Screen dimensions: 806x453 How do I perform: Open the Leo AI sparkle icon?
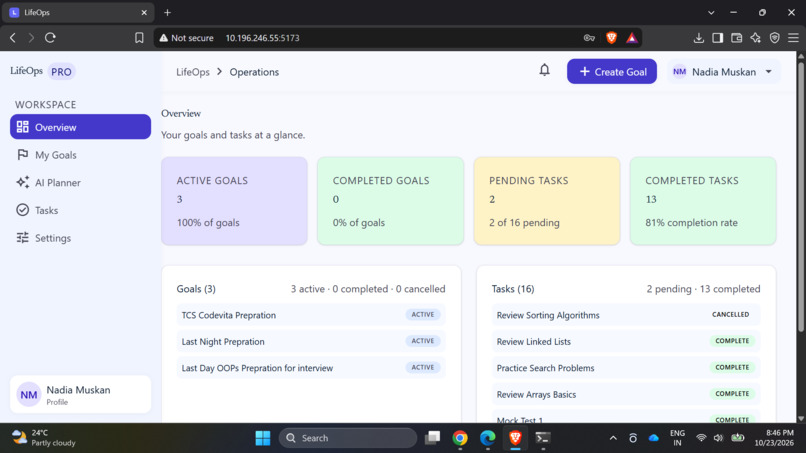click(x=756, y=38)
